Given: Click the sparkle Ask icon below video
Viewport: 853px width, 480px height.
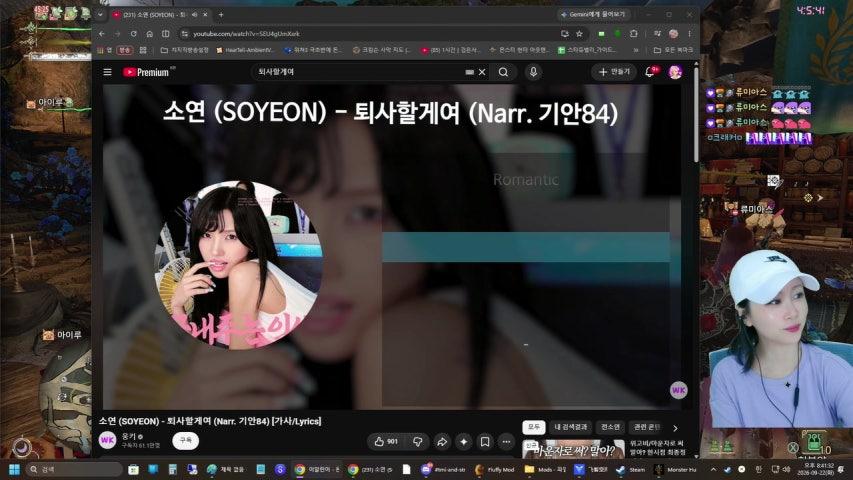Looking at the screenshot, I should [463, 441].
